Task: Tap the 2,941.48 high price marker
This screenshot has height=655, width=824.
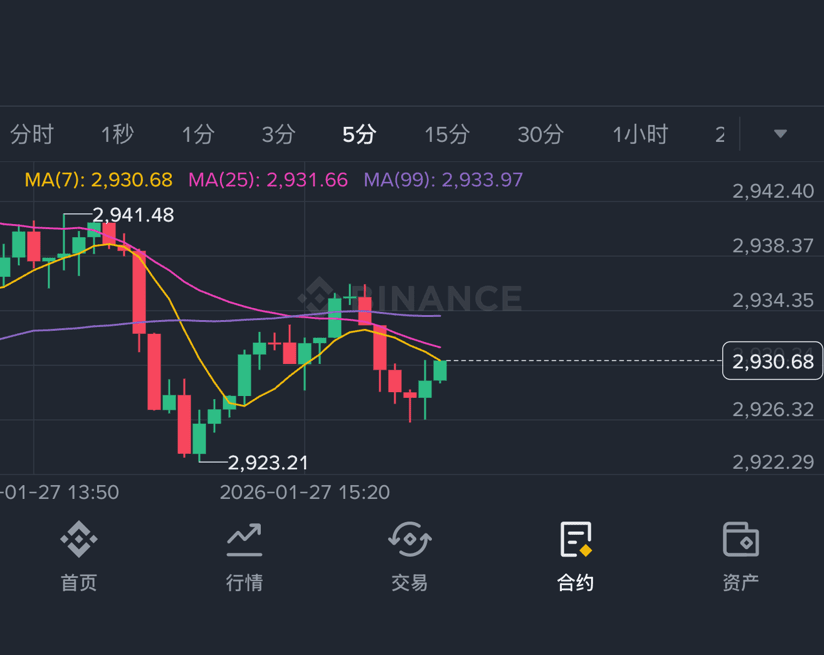Action: (133, 214)
